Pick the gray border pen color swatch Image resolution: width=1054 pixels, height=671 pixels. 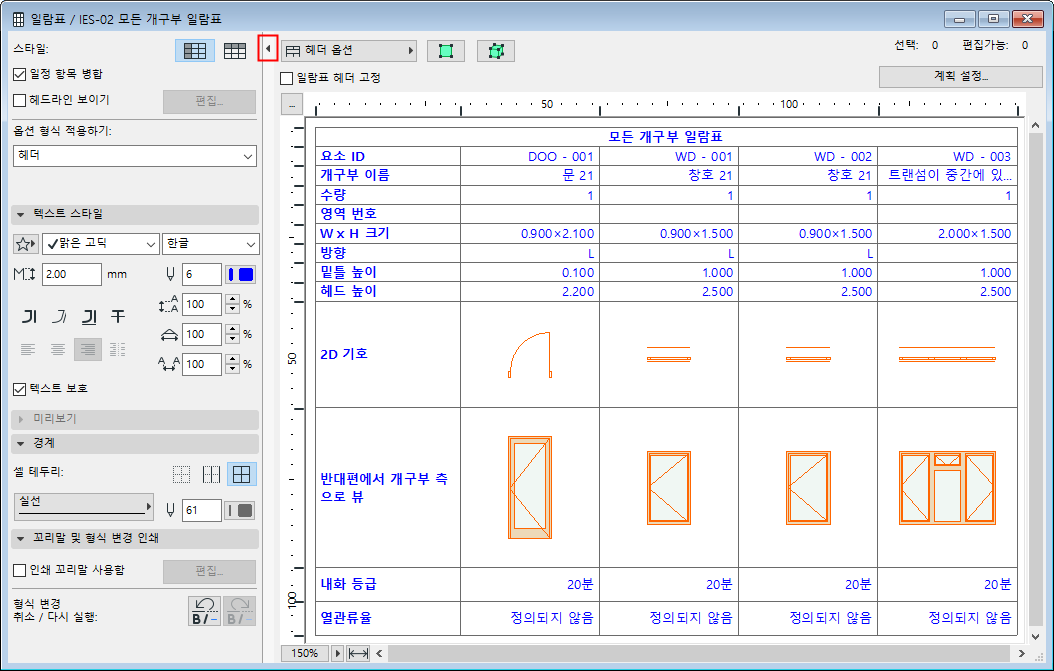[x=240, y=510]
